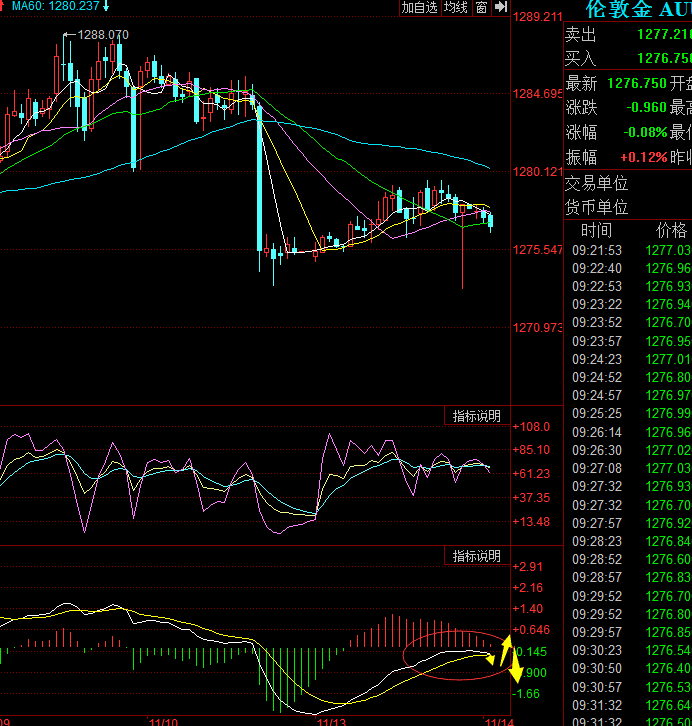Image resolution: width=692 pixels, height=726 pixels.
Task: Select the 买入 buy price row
Action: 628,59
